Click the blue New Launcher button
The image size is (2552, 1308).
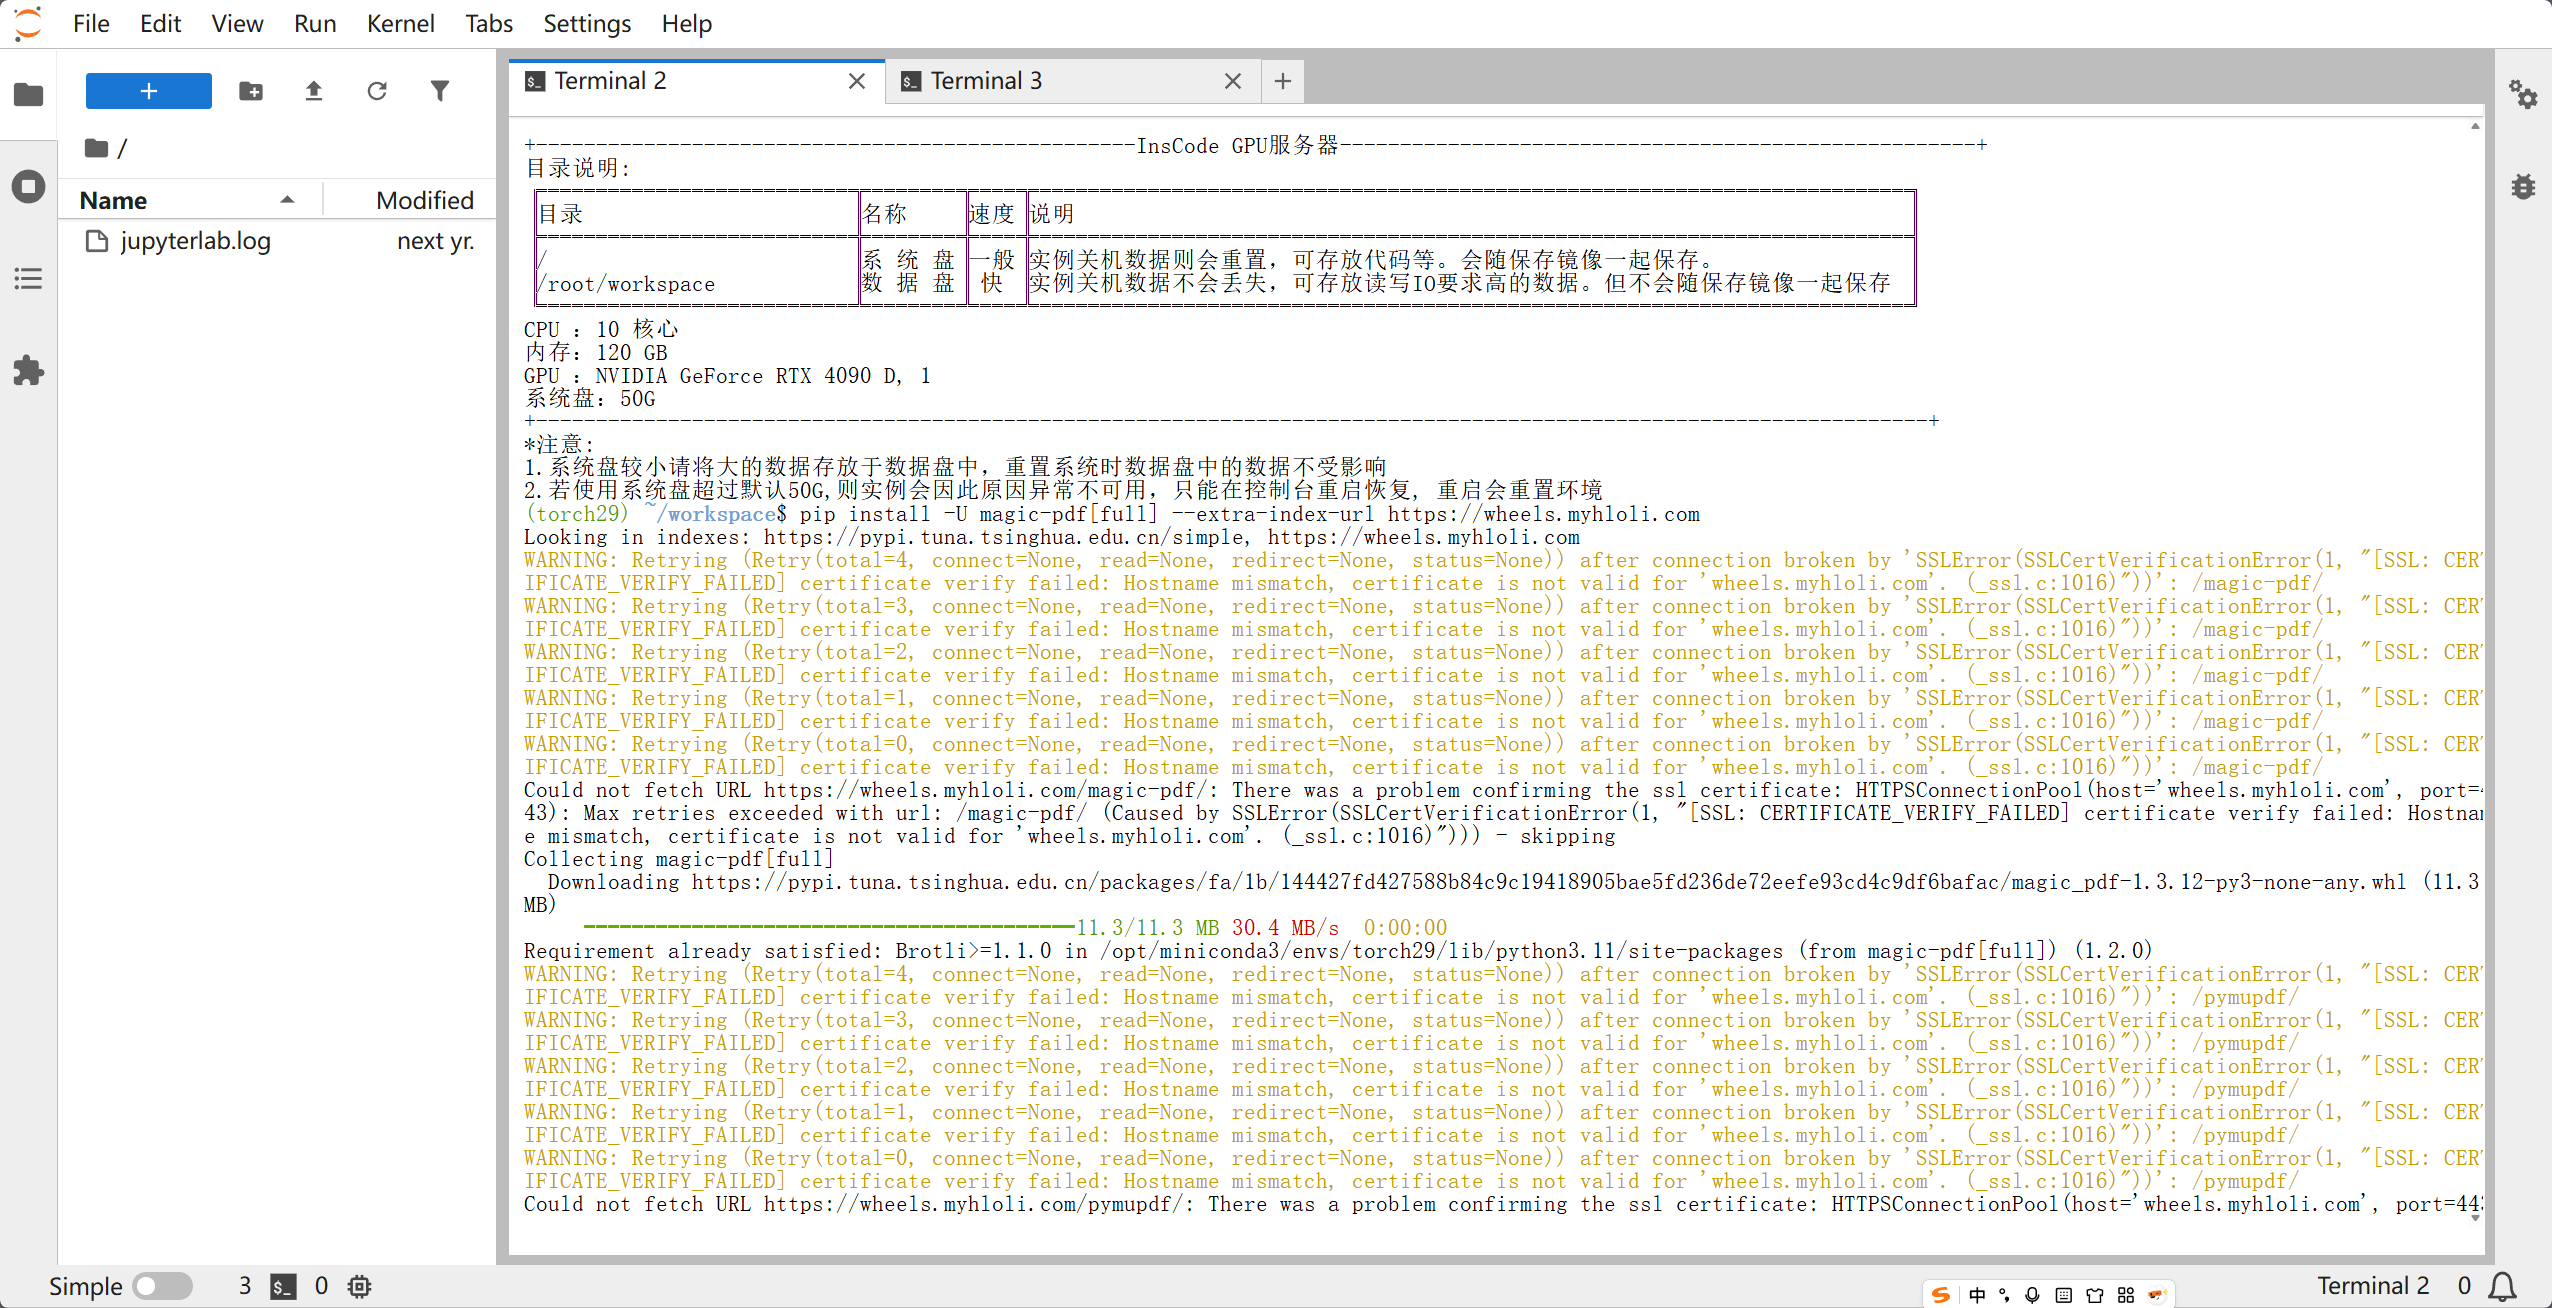click(149, 91)
